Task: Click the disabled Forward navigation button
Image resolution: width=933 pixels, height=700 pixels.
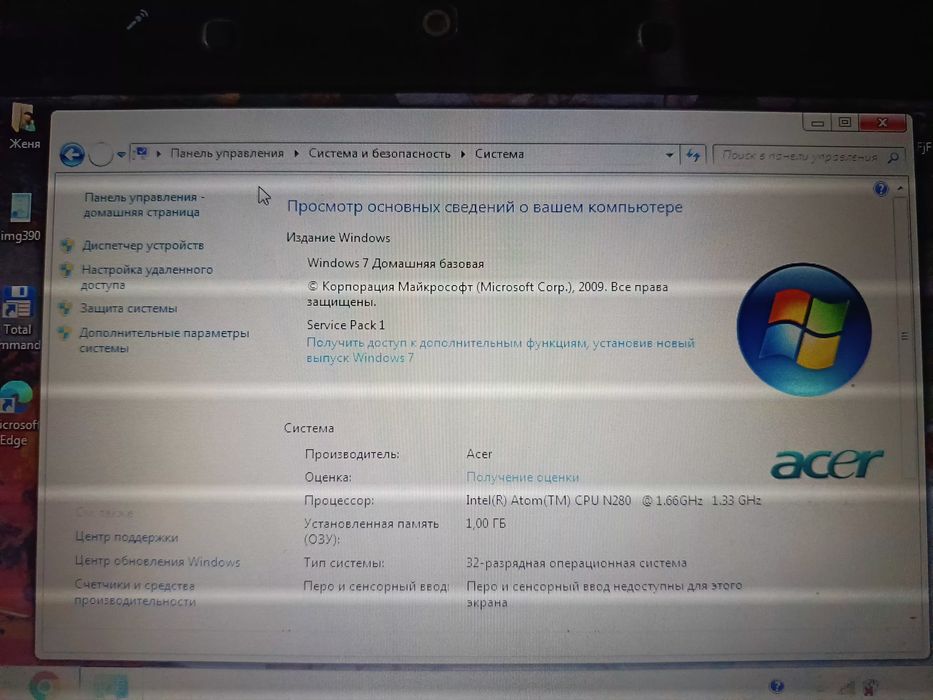Action: click(x=101, y=155)
